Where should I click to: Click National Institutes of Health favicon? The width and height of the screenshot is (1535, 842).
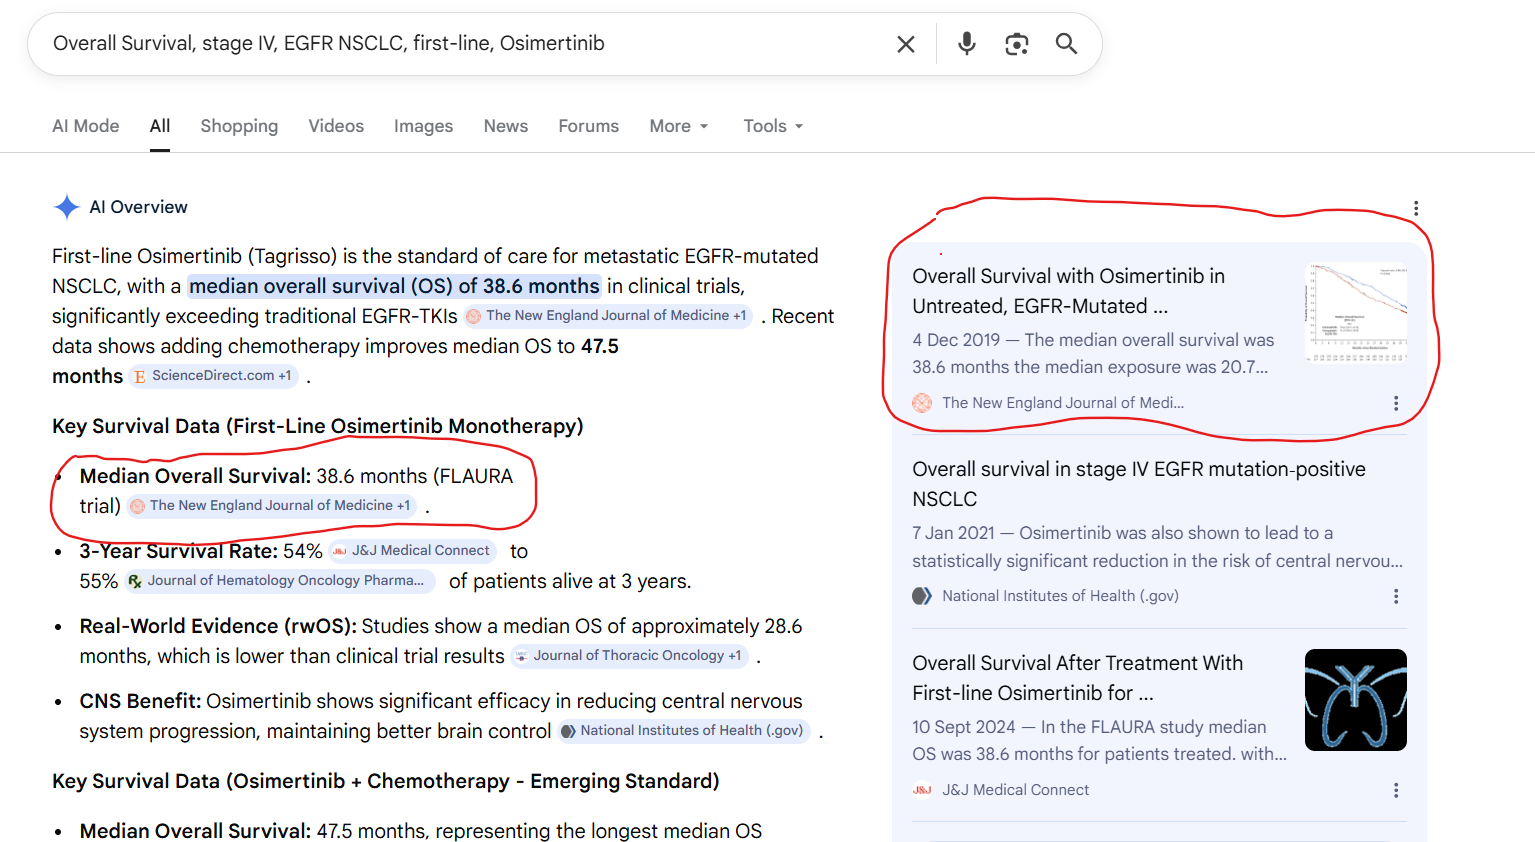point(922,596)
